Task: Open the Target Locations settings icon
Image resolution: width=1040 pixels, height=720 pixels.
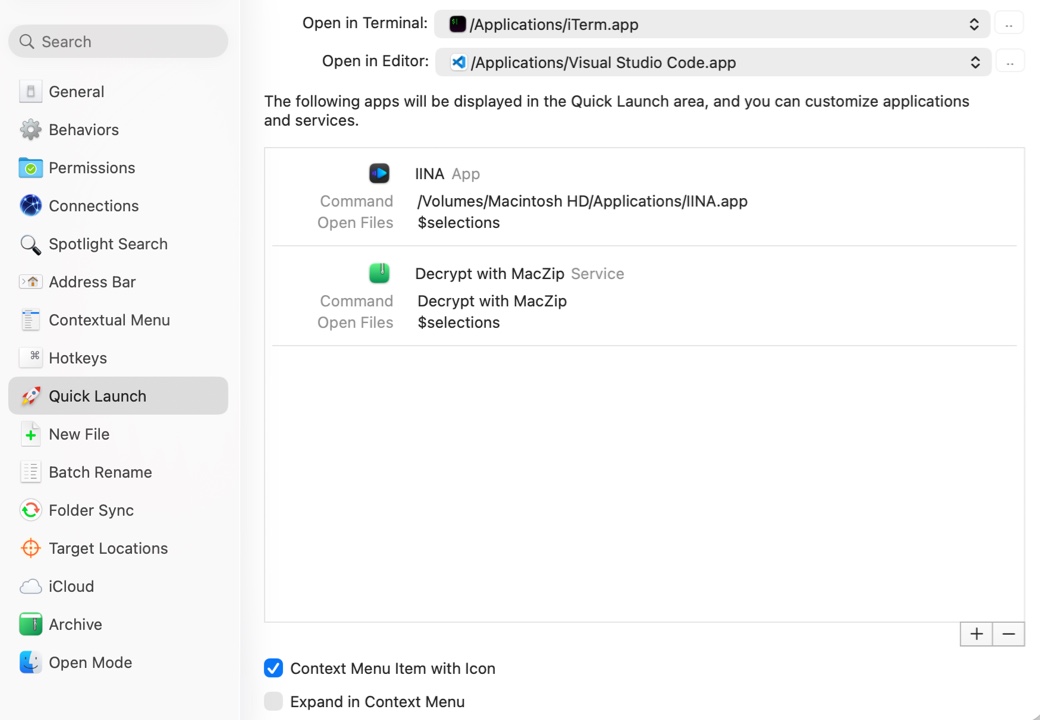Action: (x=29, y=548)
